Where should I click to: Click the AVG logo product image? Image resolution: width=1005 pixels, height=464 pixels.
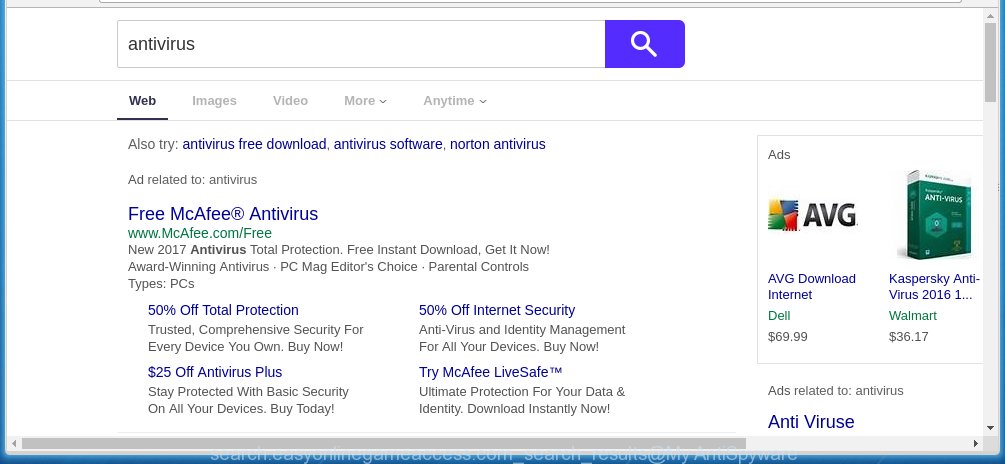[x=813, y=215]
